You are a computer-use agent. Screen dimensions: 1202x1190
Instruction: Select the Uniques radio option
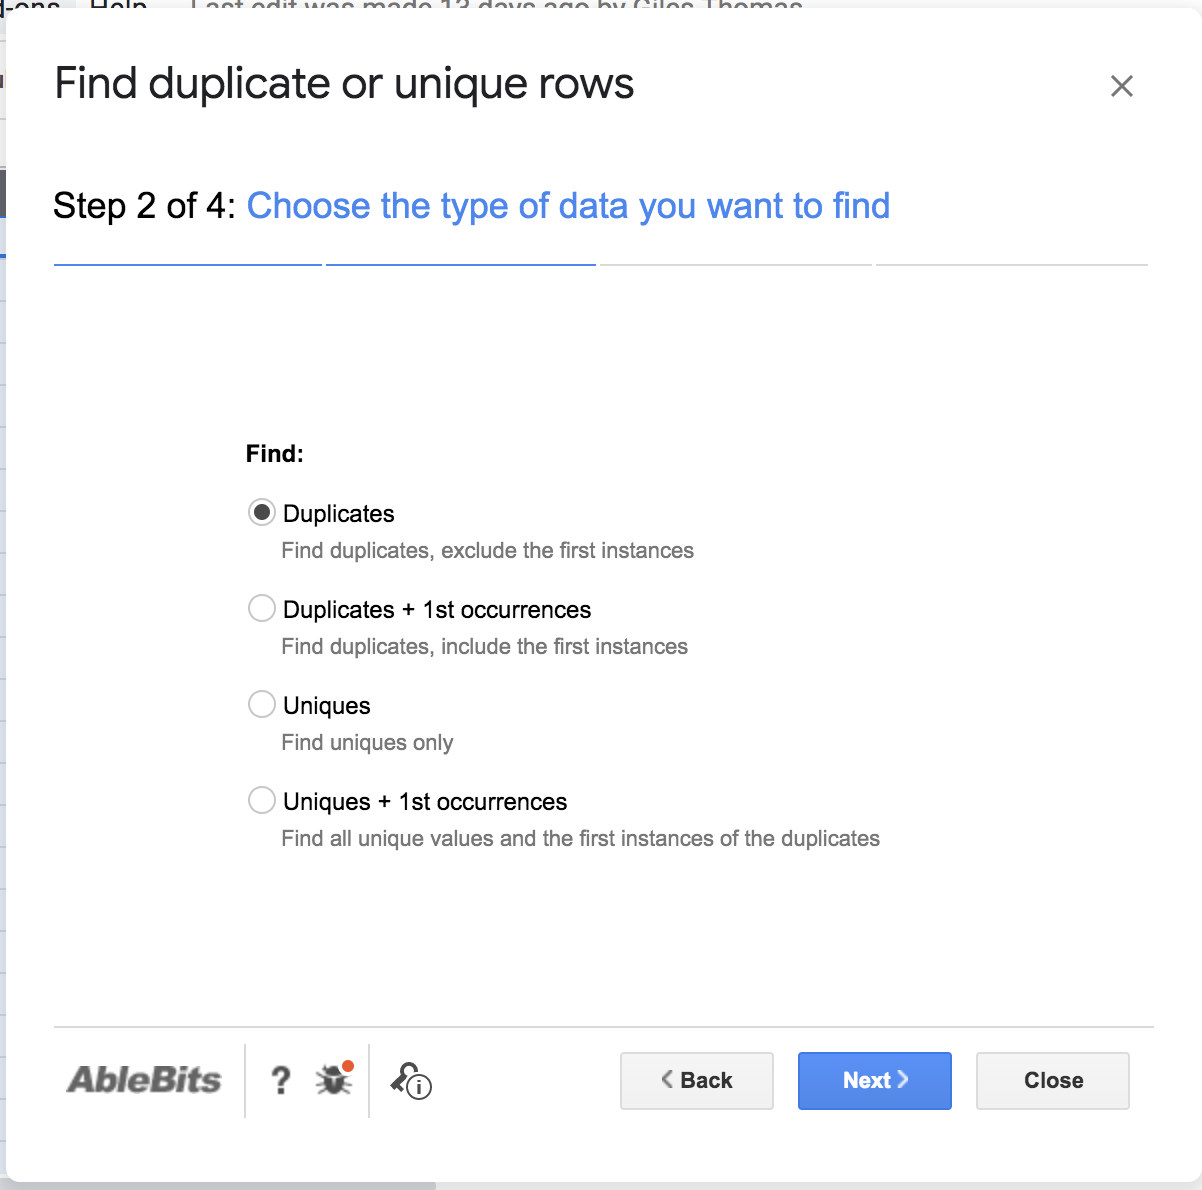pos(262,705)
